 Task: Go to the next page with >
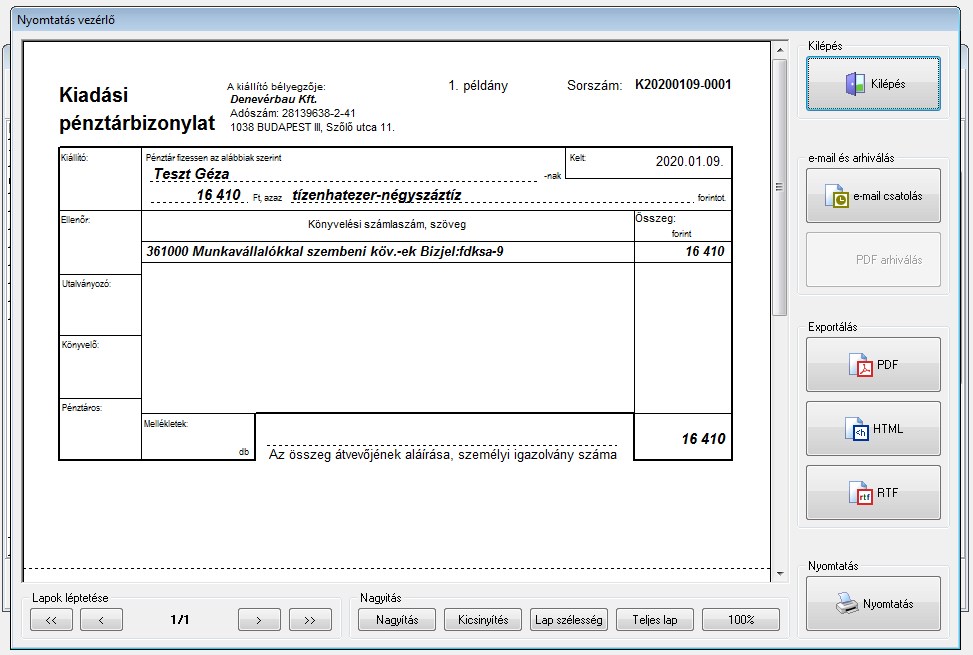pos(259,620)
